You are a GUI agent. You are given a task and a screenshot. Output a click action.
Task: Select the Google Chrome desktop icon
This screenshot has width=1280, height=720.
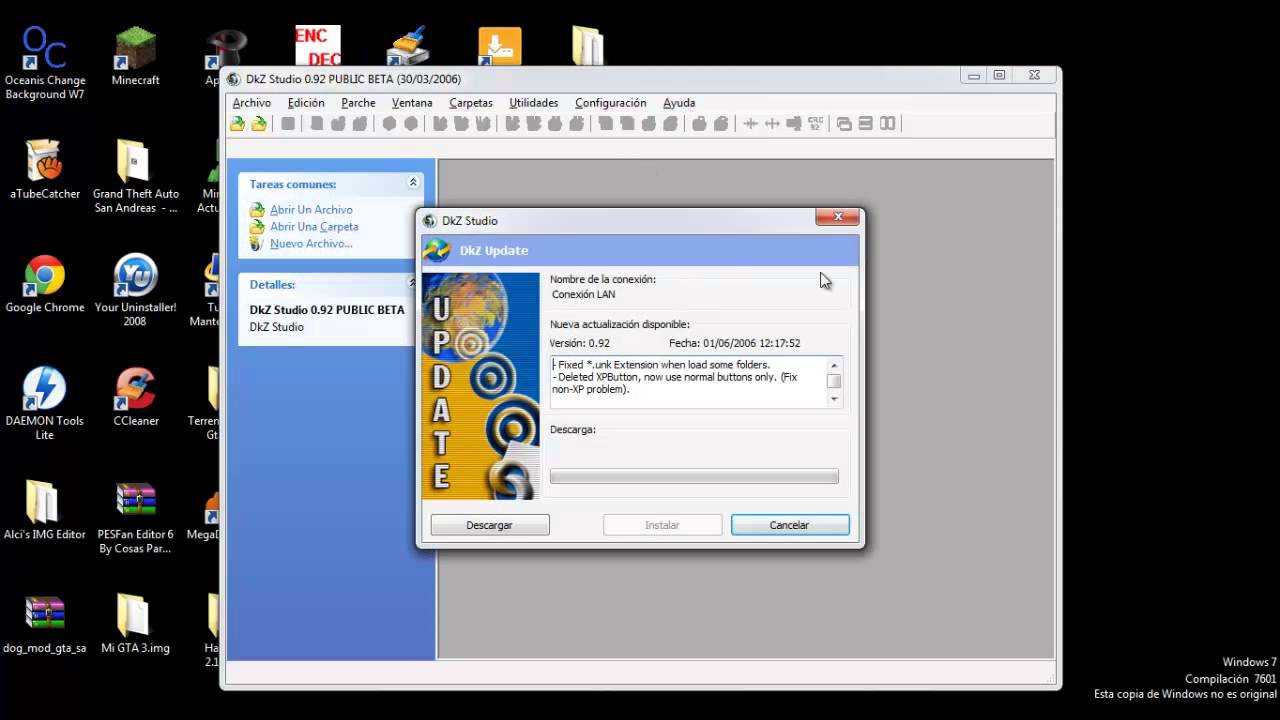coord(45,284)
